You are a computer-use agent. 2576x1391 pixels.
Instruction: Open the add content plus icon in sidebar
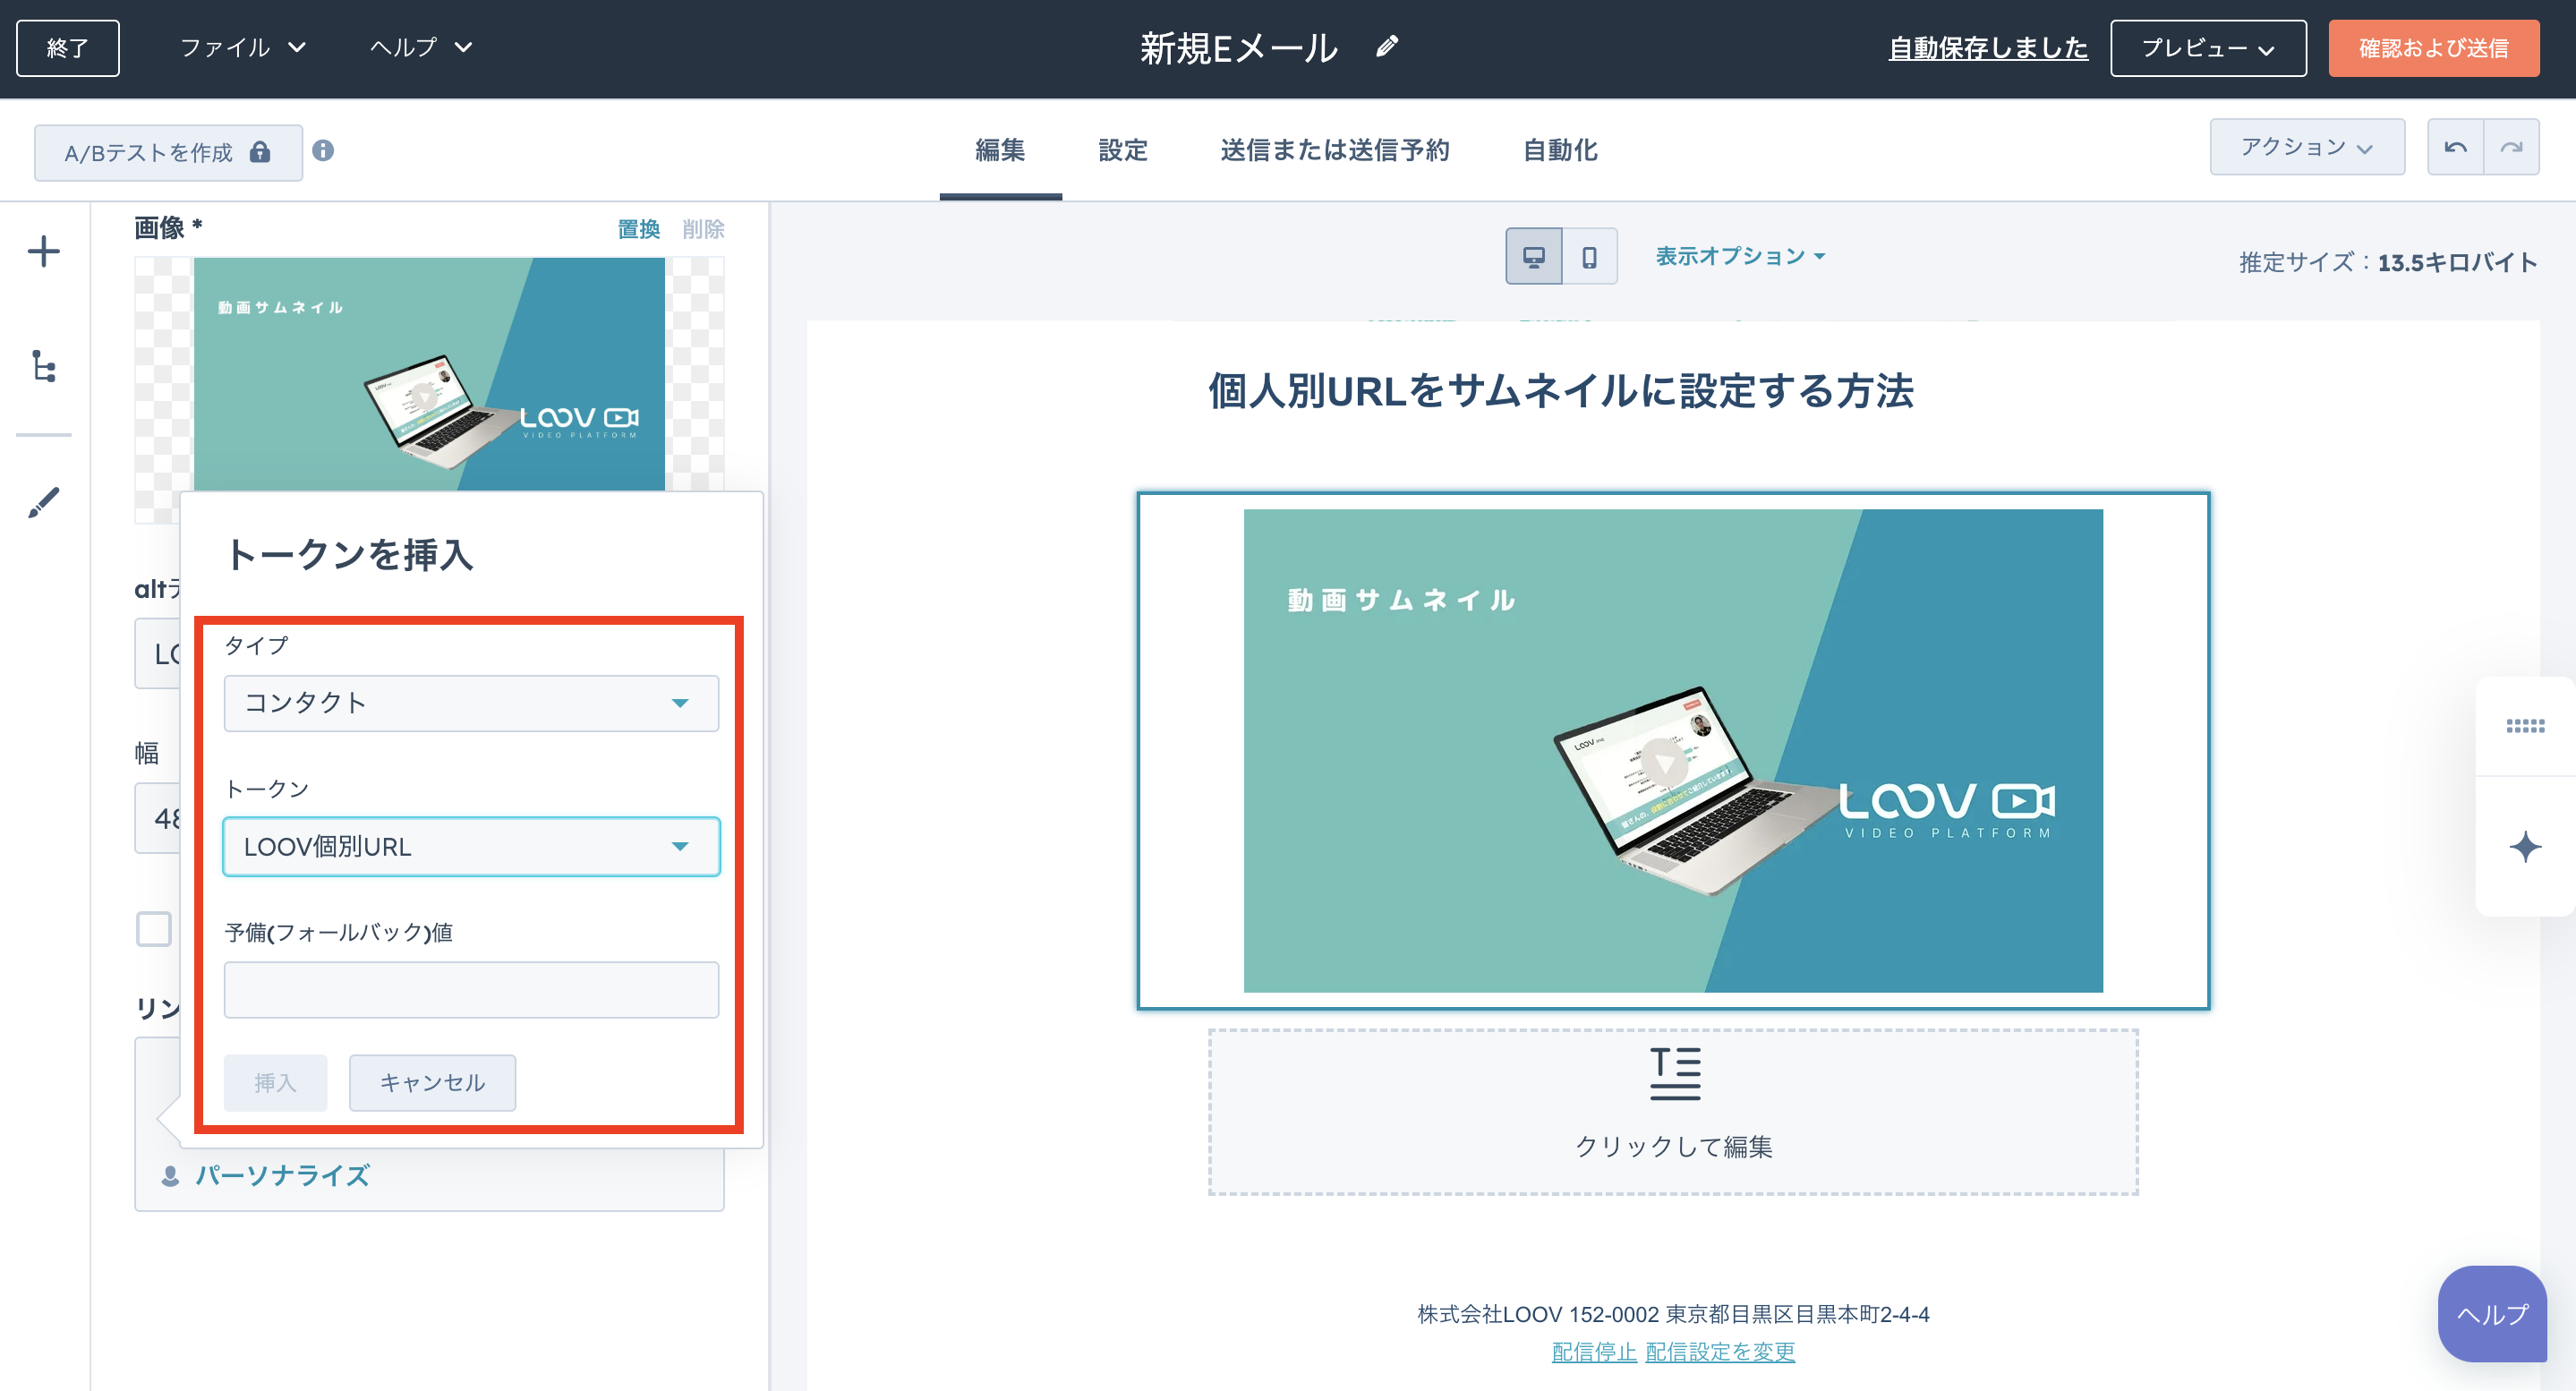point(44,251)
